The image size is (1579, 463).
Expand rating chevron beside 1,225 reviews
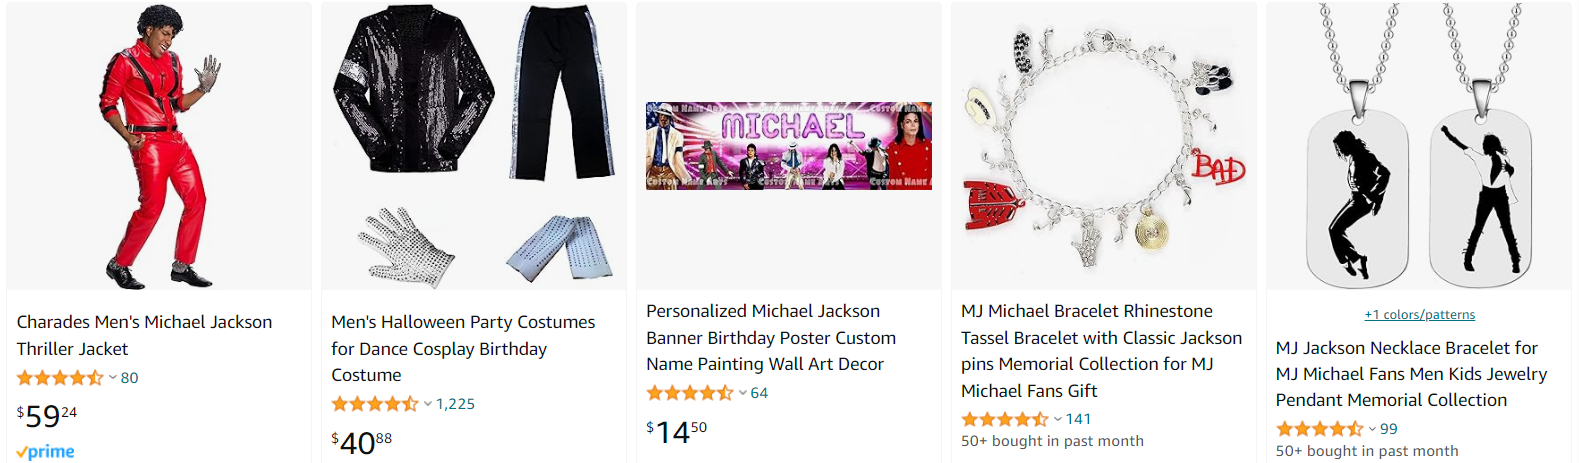click(428, 404)
